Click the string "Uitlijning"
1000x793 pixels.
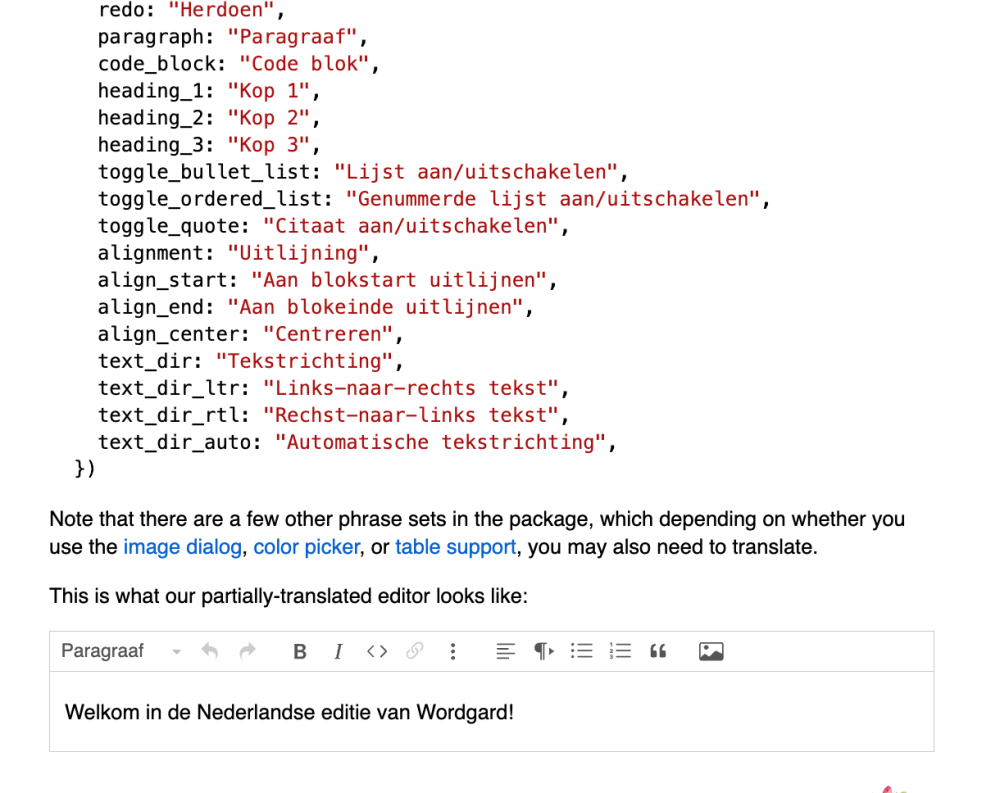pos(298,253)
